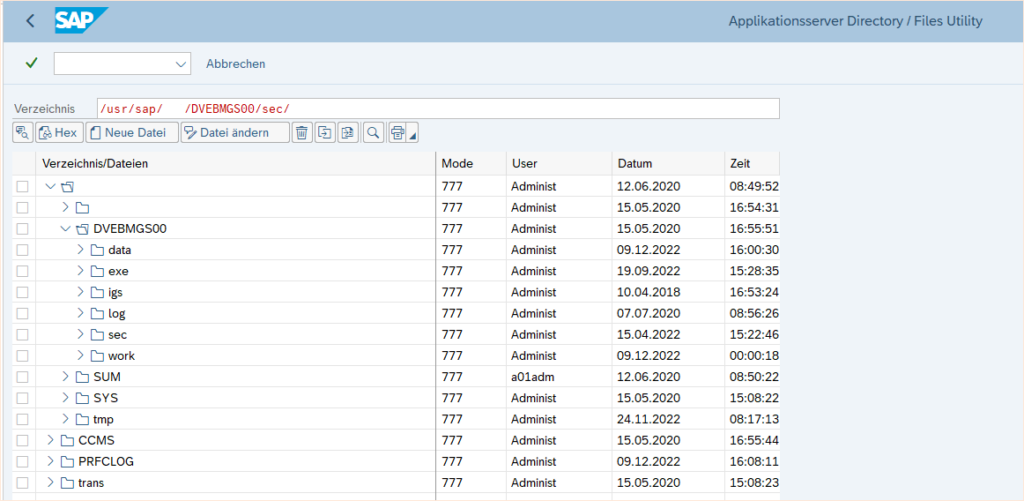The width and height of the screenshot is (1024, 501).
Task: Click the Abbrechen link
Action: (x=236, y=64)
